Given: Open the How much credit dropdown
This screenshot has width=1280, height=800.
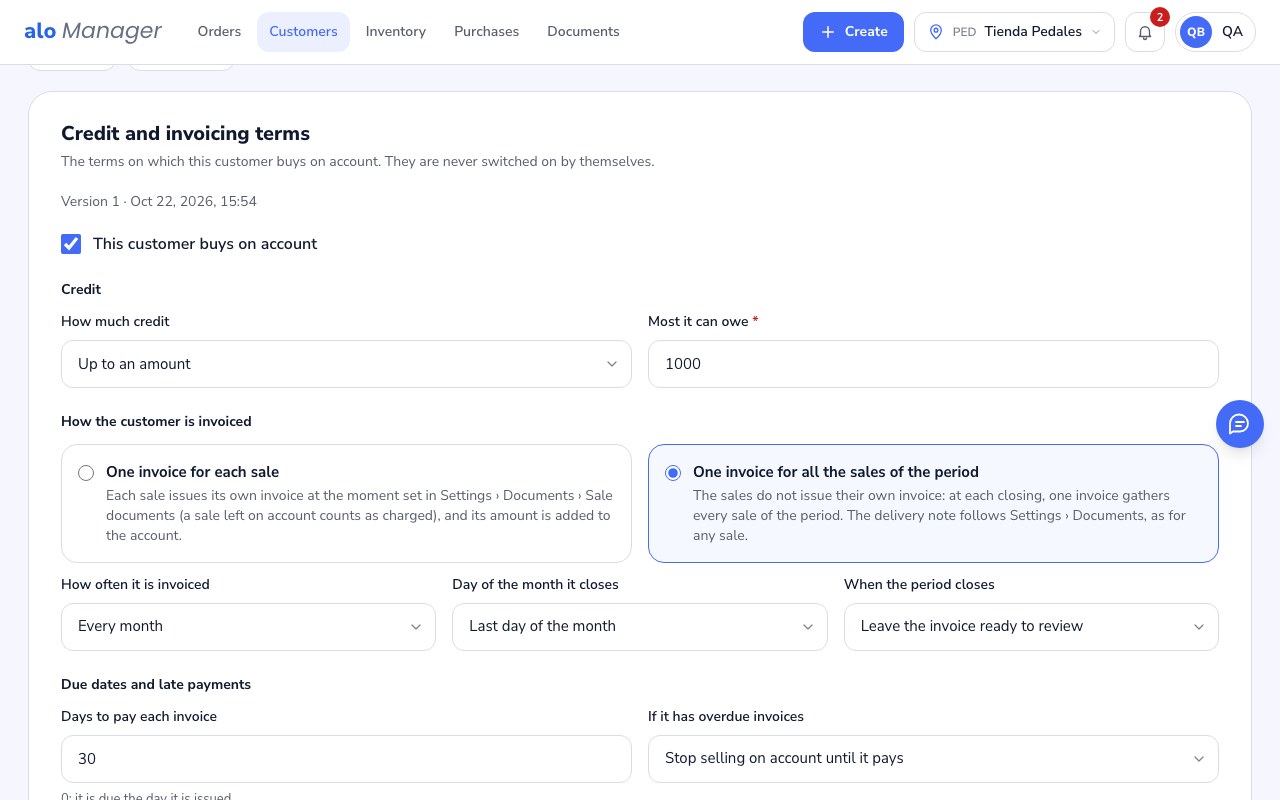Looking at the screenshot, I should [x=346, y=364].
